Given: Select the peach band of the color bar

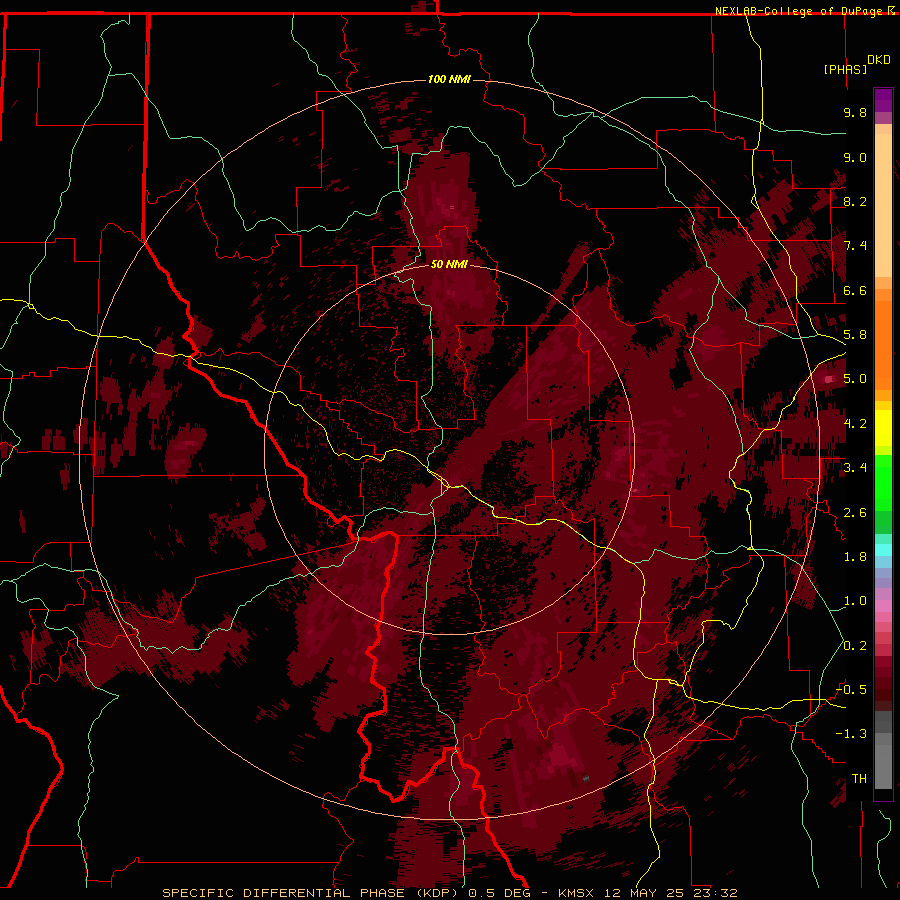Looking at the screenshot, I should pos(883,205).
